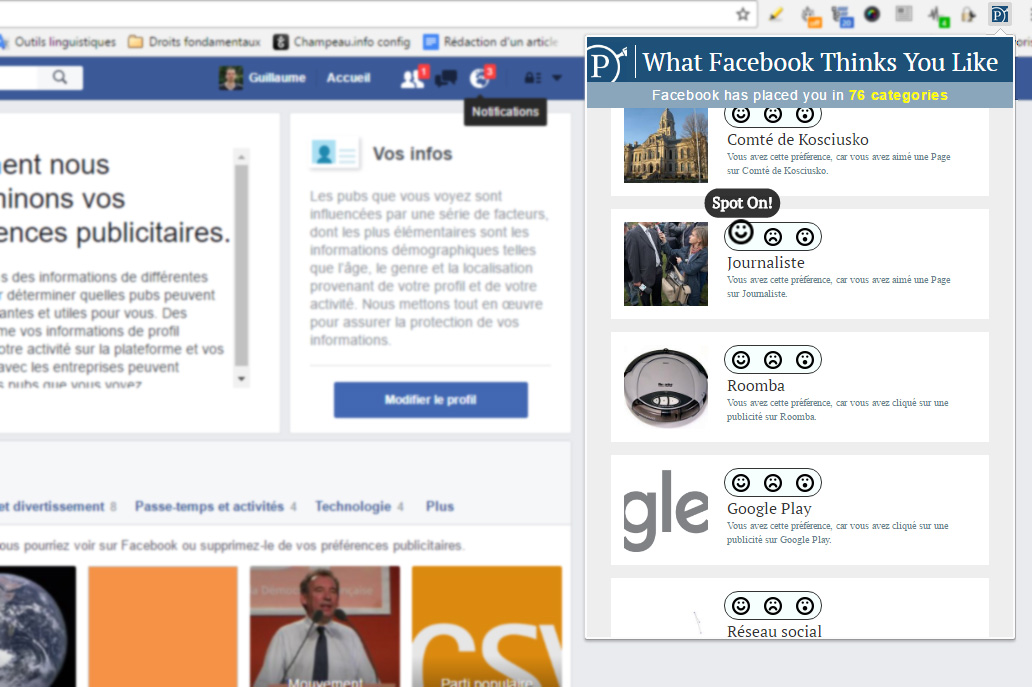Screen dimensions: 1032x687
Task: Click the Comté de Kosciusko building thumbnail
Action: 665,145
